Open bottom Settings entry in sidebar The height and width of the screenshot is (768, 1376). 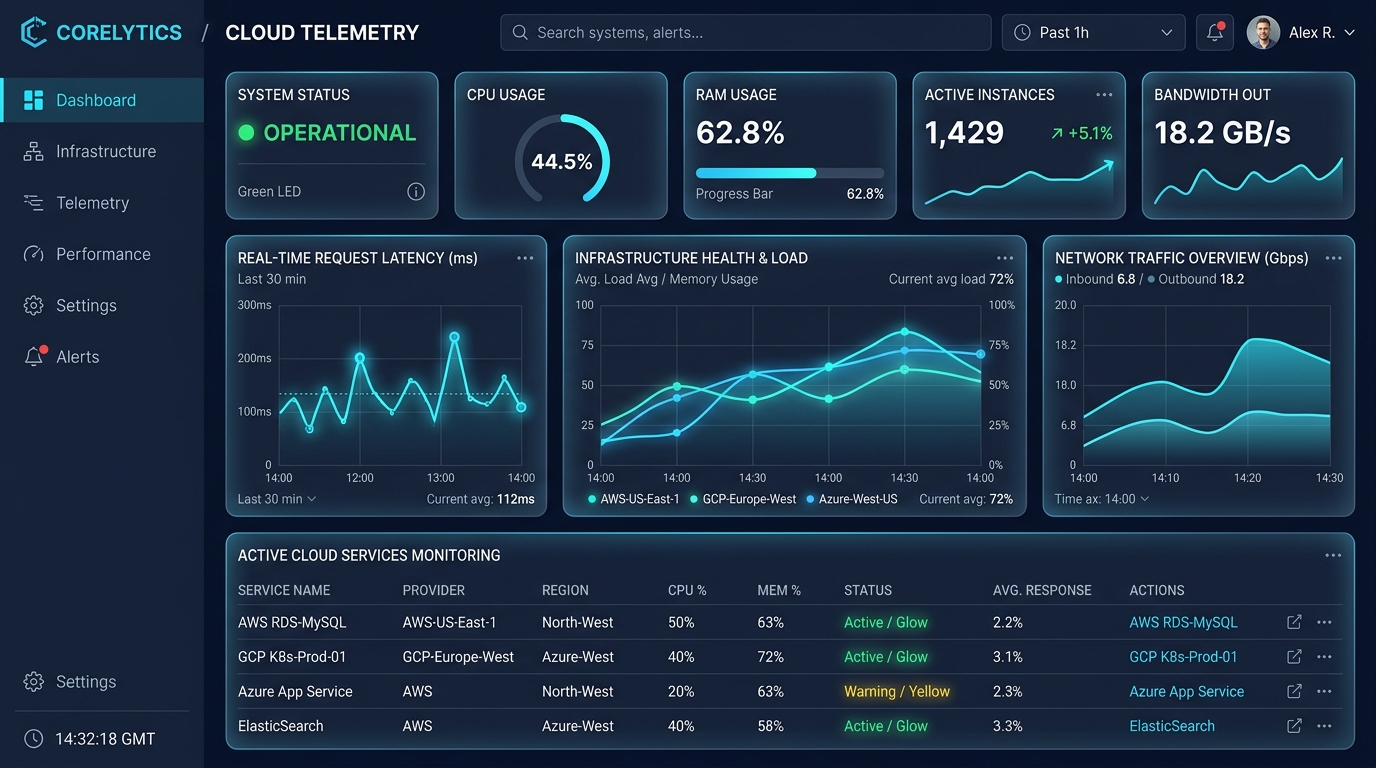coord(102,682)
